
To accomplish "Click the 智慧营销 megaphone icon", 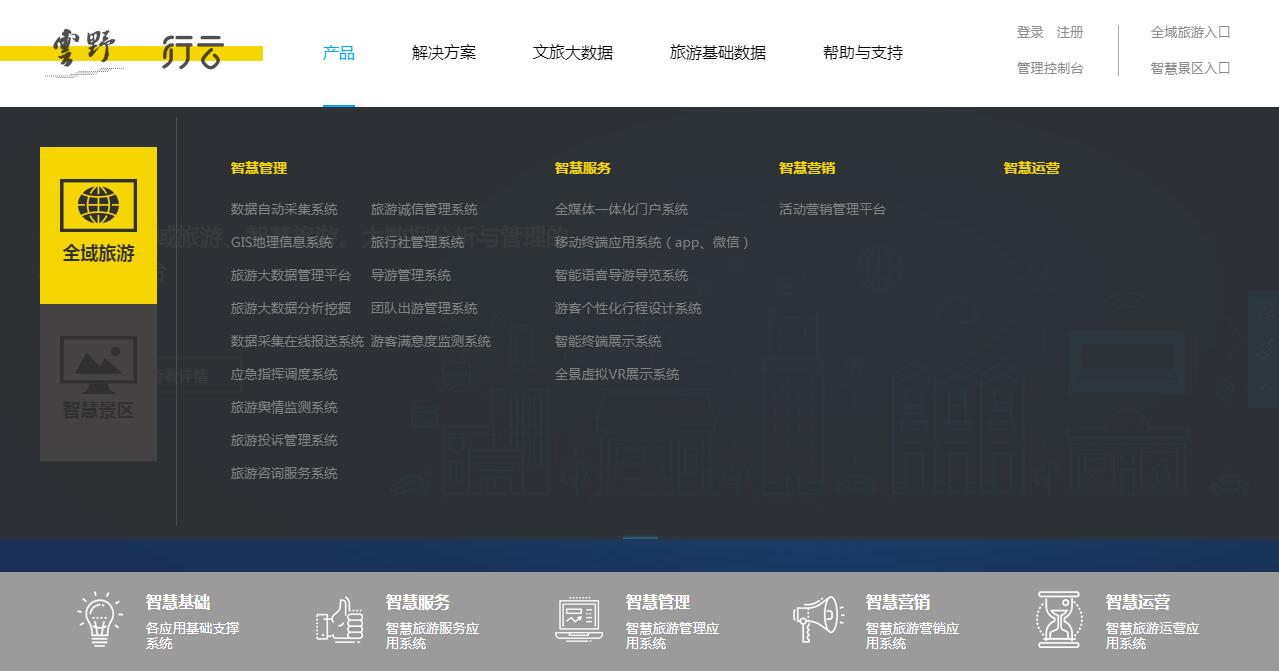I will pyautogui.click(x=818, y=619).
